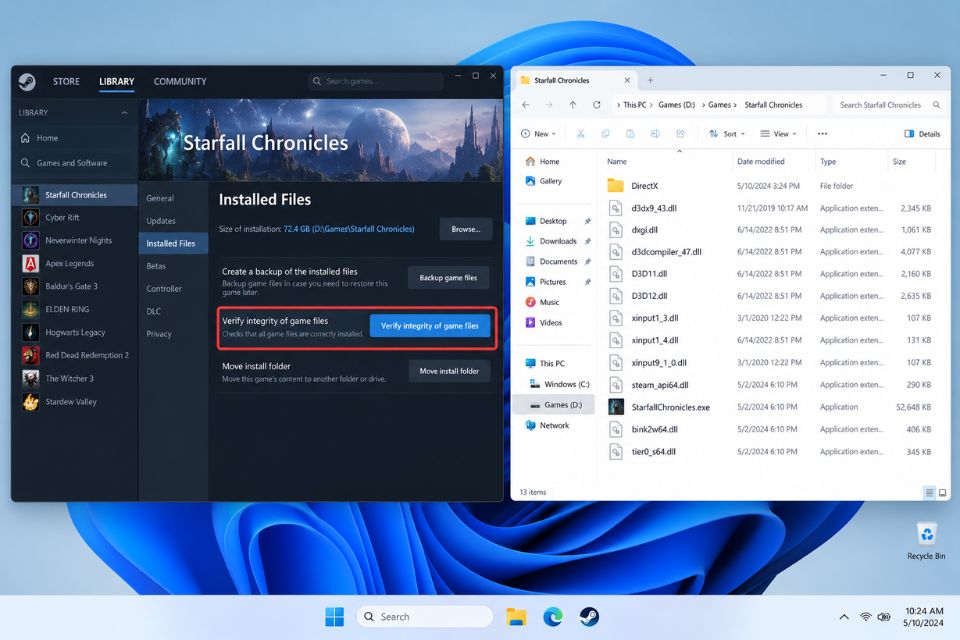The width and height of the screenshot is (960, 640).
Task: Click the Home icon in Steam library sidebar
Action: click(x=25, y=138)
